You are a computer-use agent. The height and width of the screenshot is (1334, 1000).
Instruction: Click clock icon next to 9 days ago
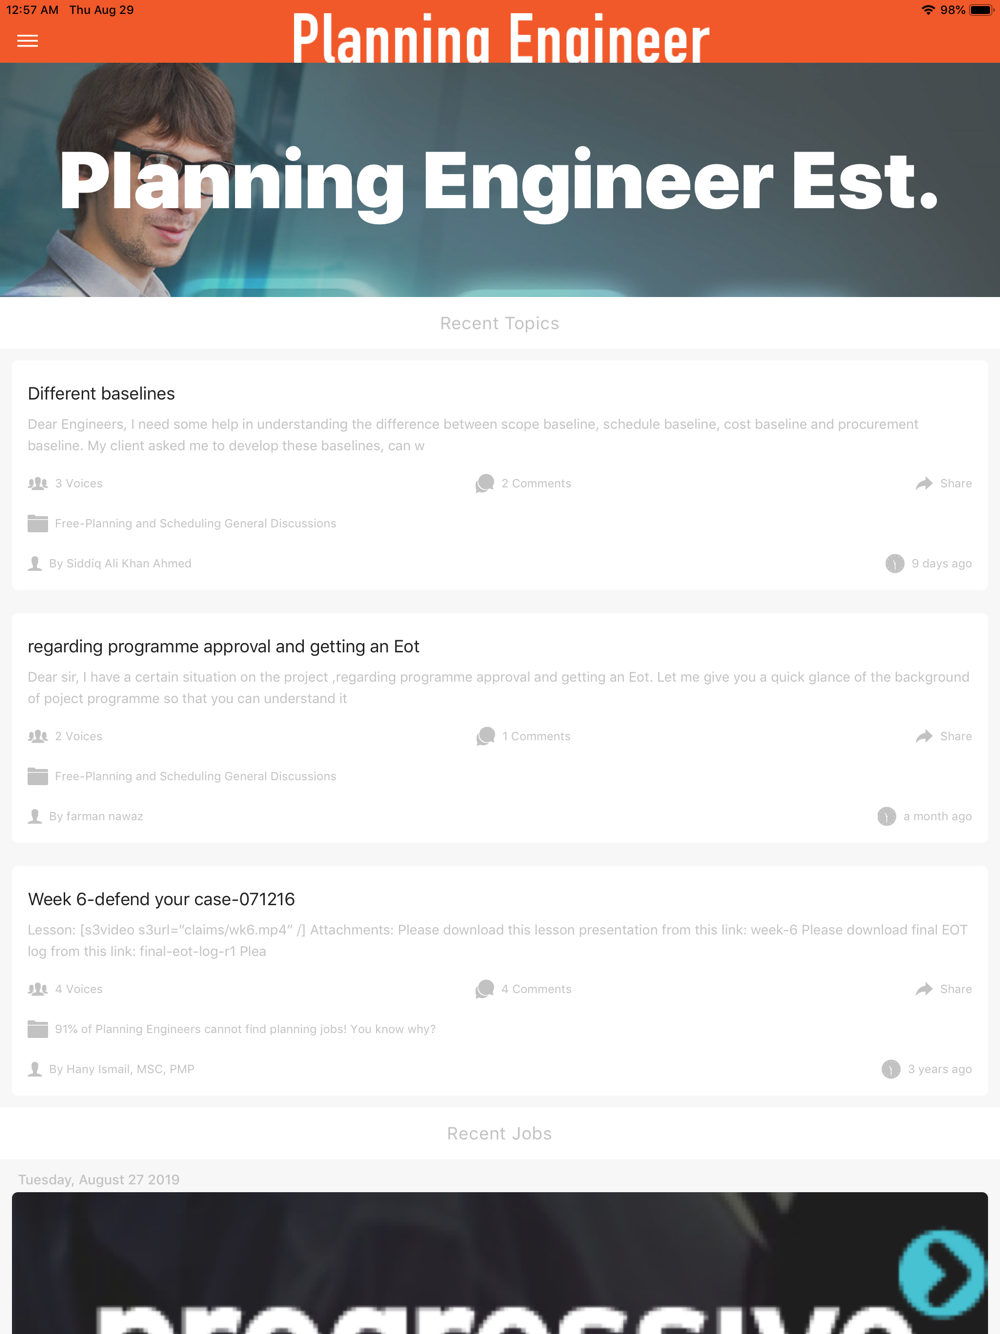pyautogui.click(x=895, y=564)
